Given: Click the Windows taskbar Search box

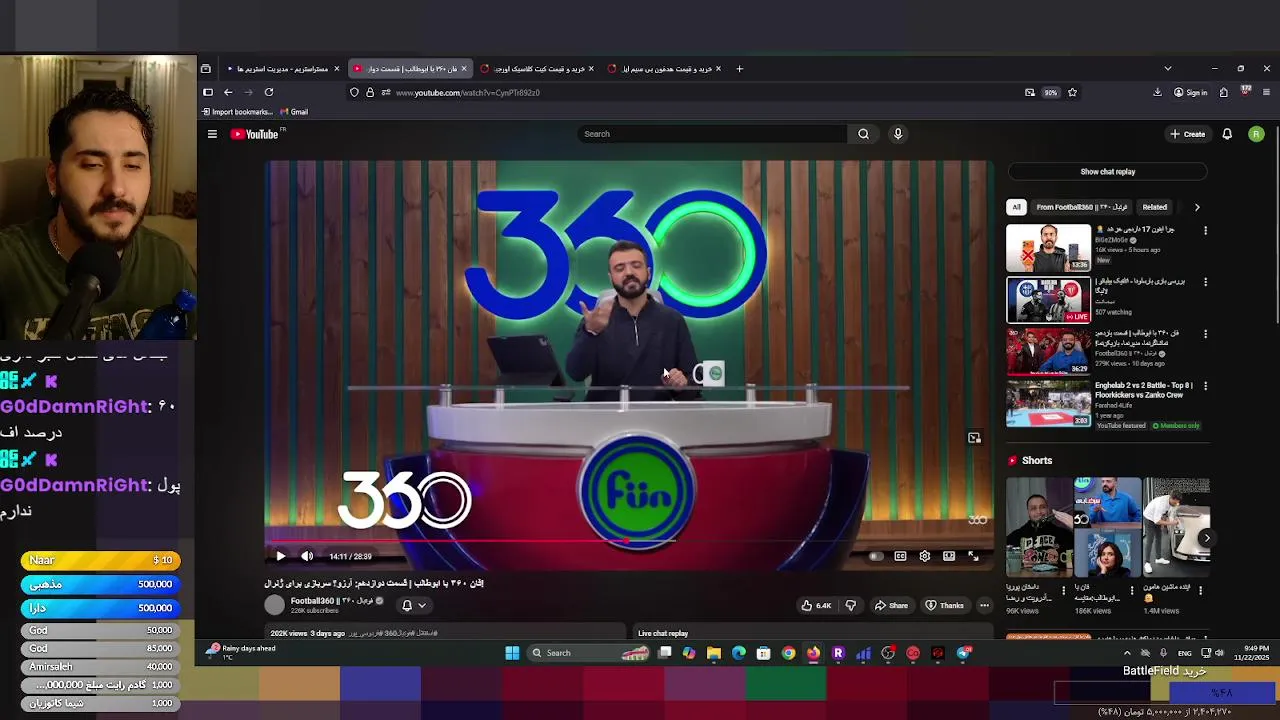Looking at the screenshot, I should point(590,653).
